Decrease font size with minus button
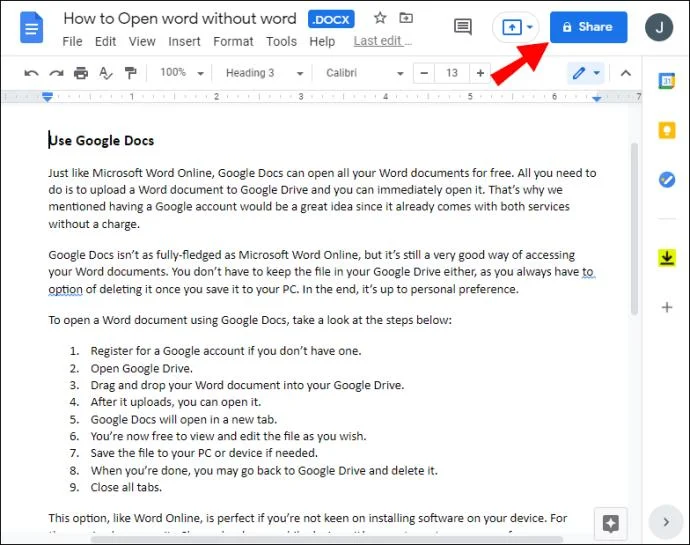Image resolution: width=690 pixels, height=545 pixels. [424, 73]
